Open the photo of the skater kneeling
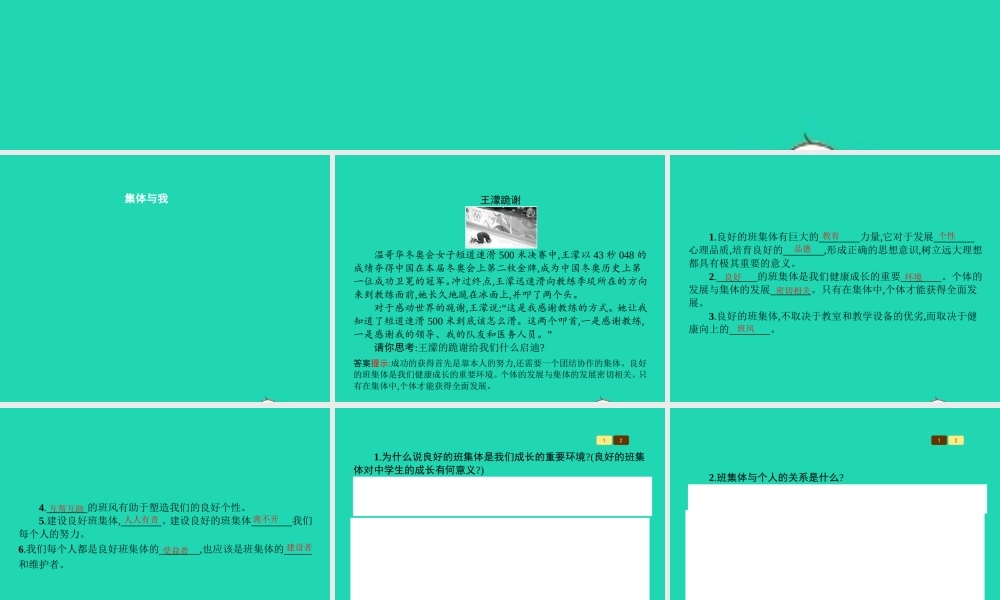The width and height of the screenshot is (1000, 600). pos(501,227)
